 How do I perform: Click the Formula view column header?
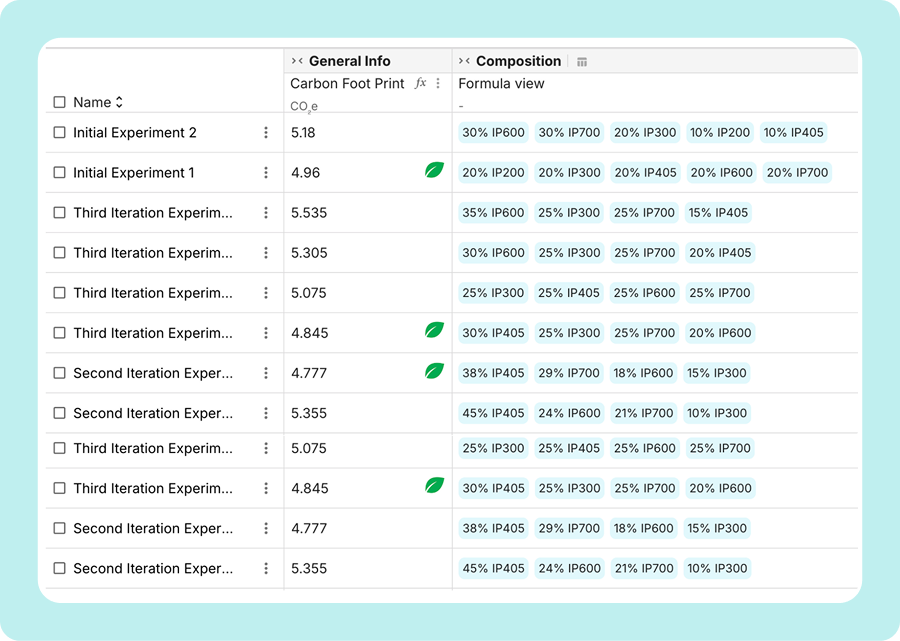pyautogui.click(x=501, y=83)
